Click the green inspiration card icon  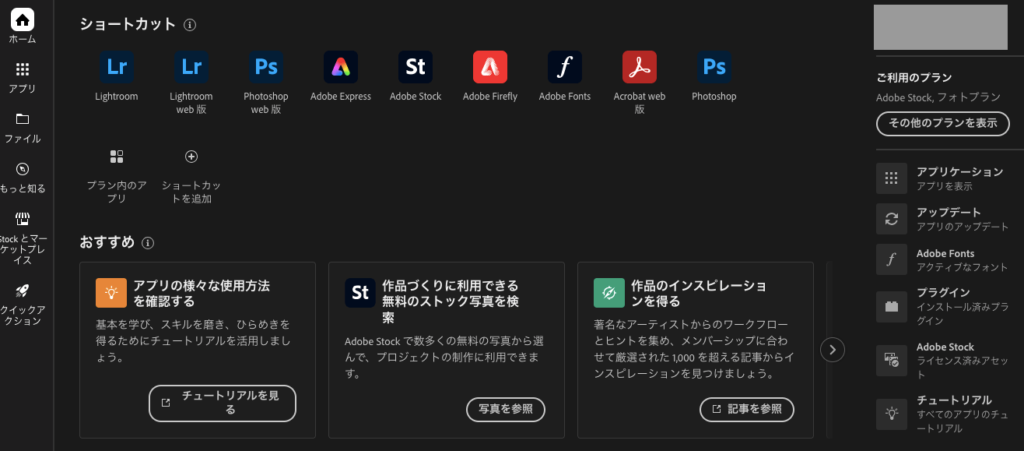[x=609, y=292]
